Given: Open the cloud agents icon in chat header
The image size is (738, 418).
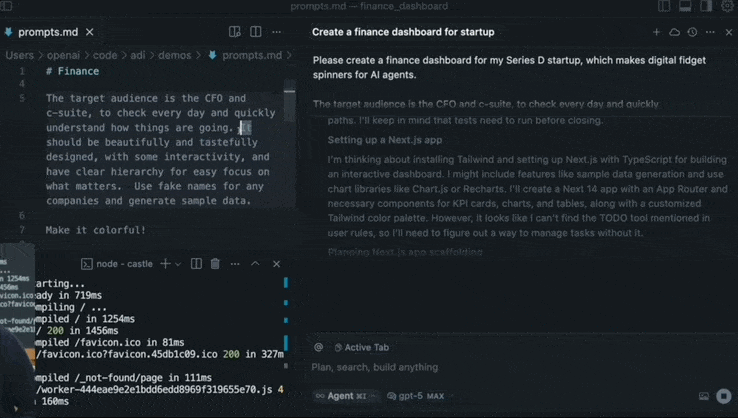Looking at the screenshot, I should tap(674, 32).
